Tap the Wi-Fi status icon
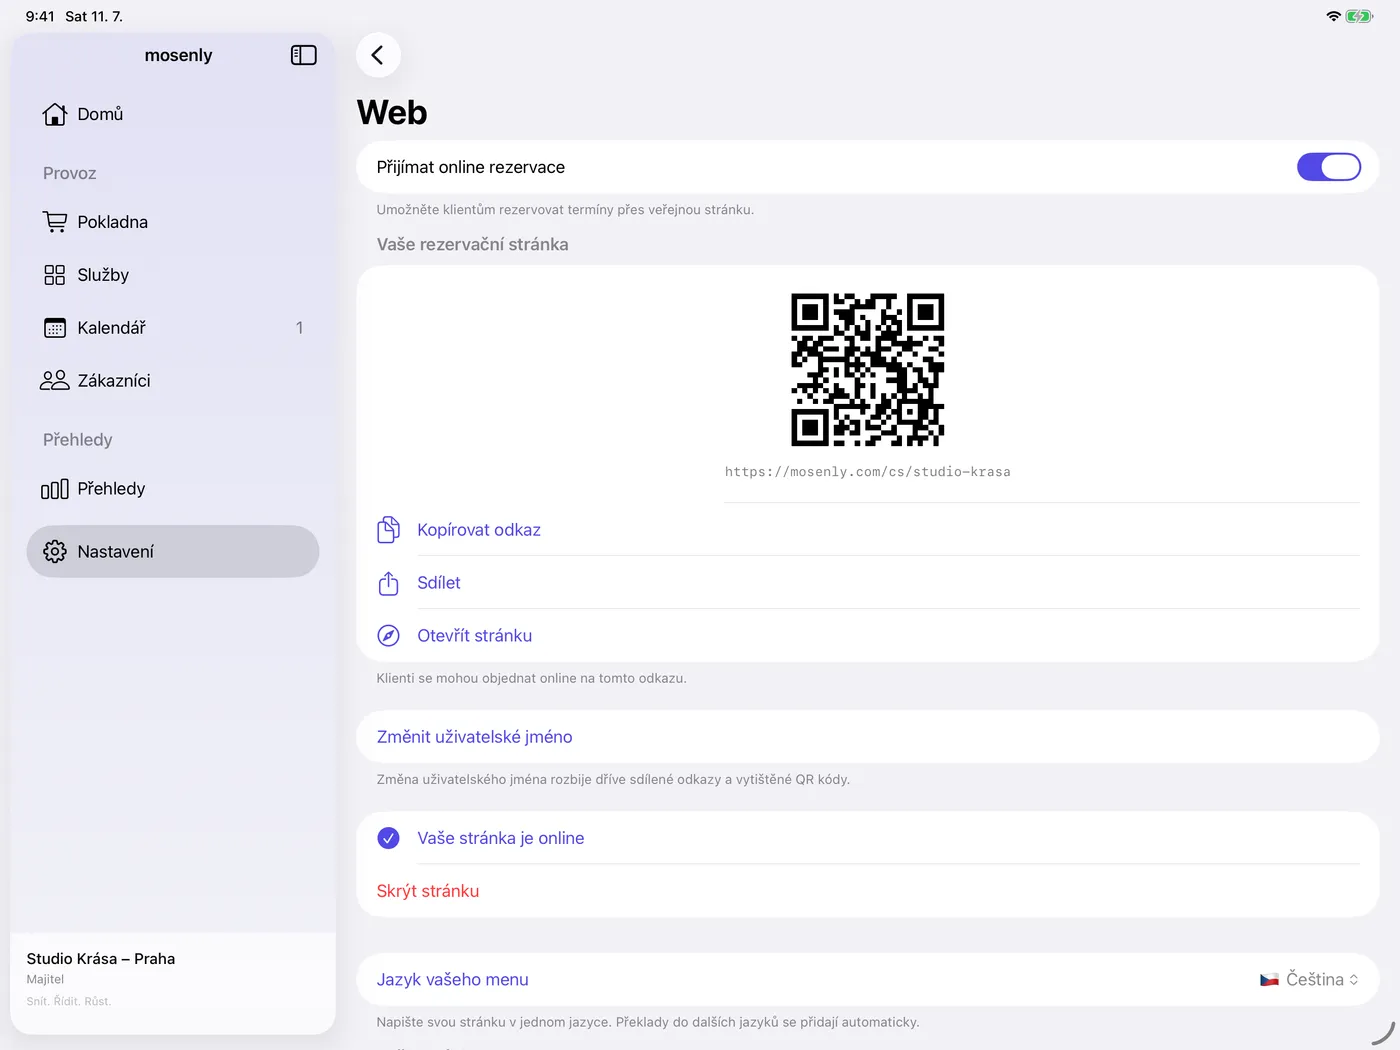 (1333, 16)
